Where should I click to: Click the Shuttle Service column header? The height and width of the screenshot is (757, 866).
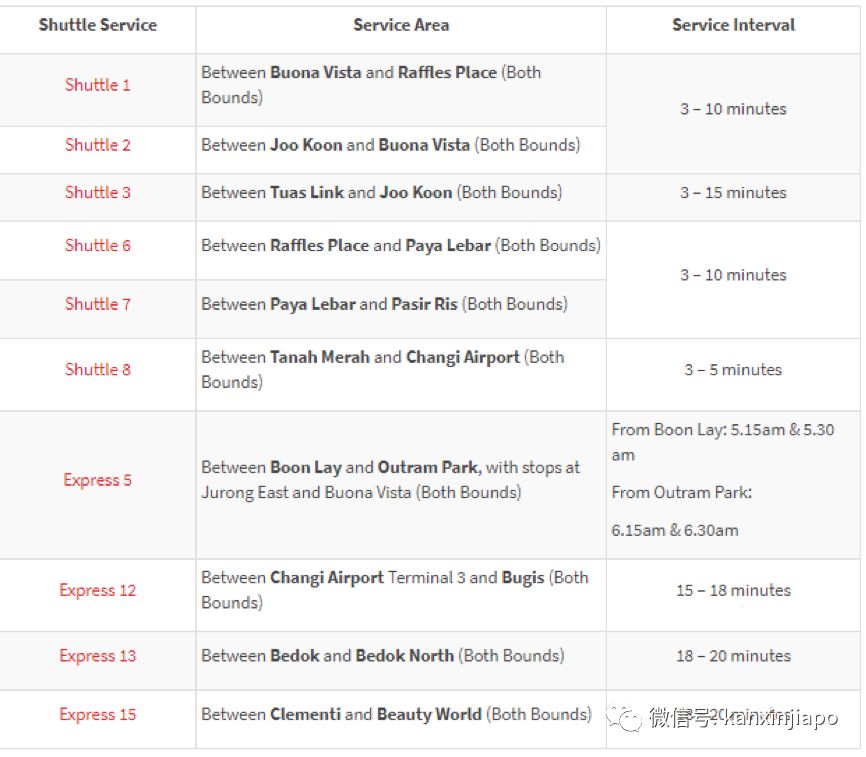pyautogui.click(x=98, y=25)
